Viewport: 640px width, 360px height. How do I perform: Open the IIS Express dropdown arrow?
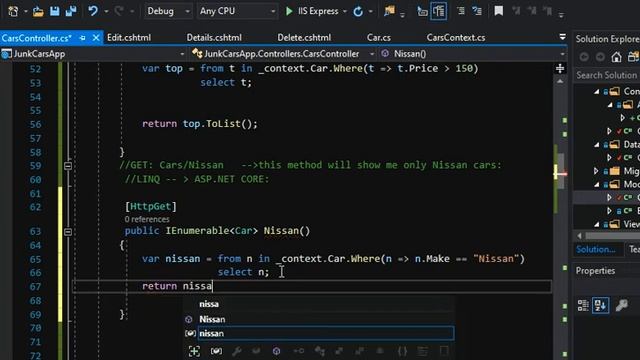coord(344,11)
